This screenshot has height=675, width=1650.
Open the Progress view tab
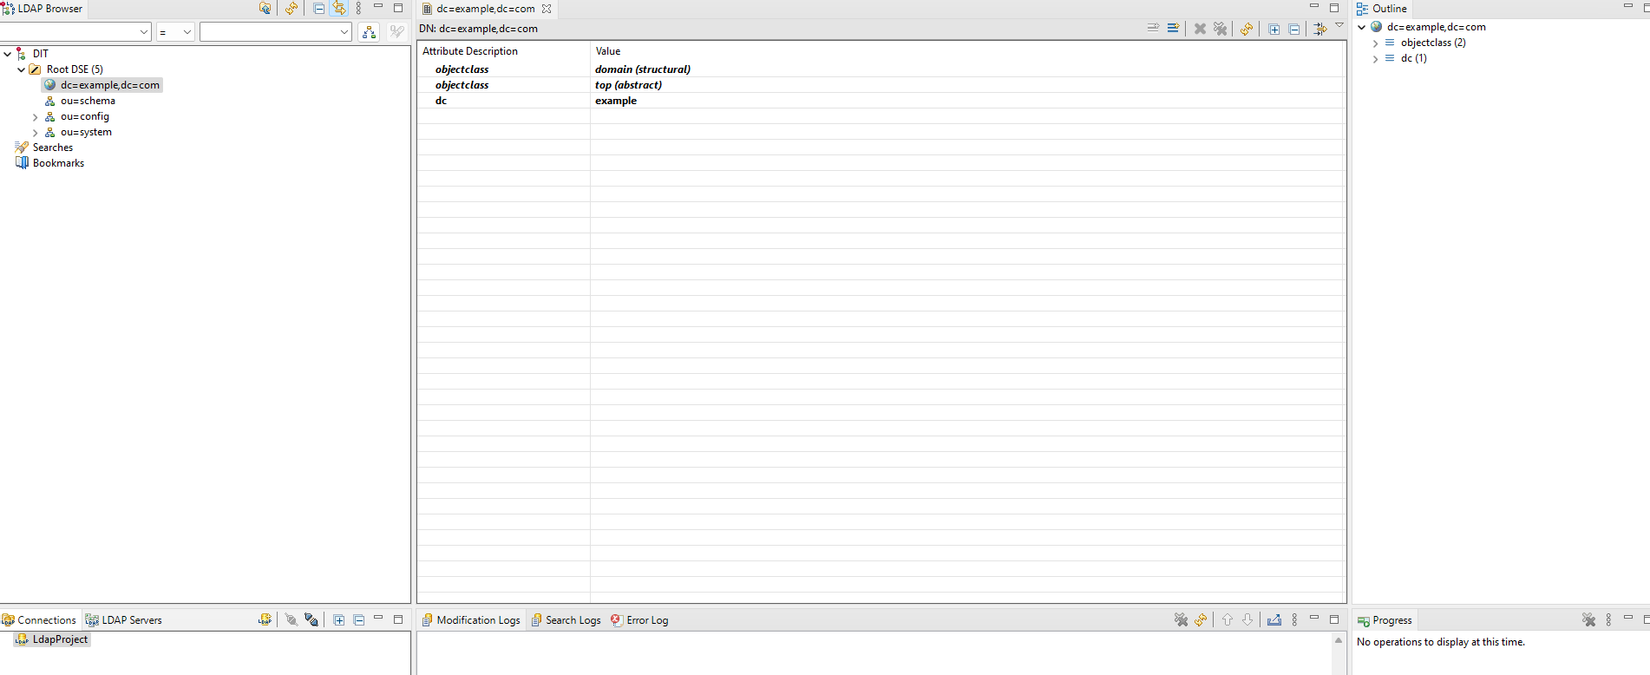1384,620
